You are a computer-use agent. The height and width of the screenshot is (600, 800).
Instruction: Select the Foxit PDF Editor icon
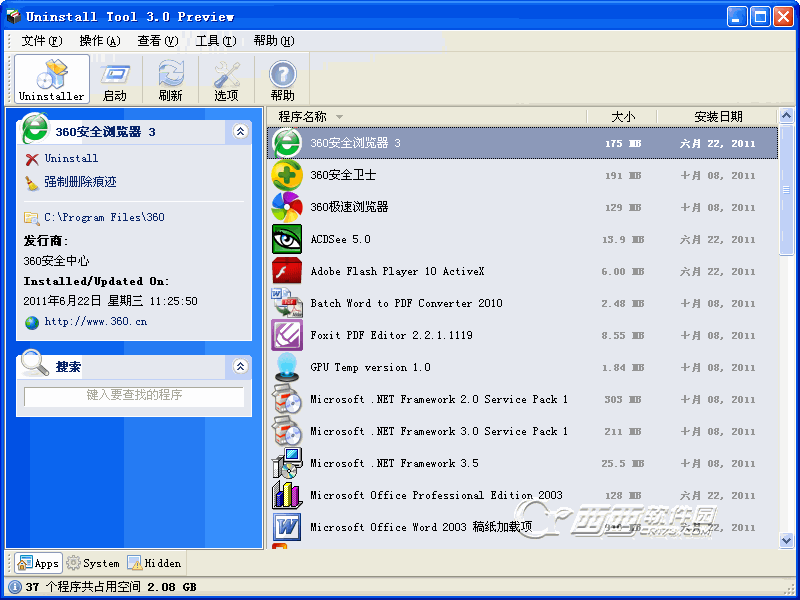287,335
